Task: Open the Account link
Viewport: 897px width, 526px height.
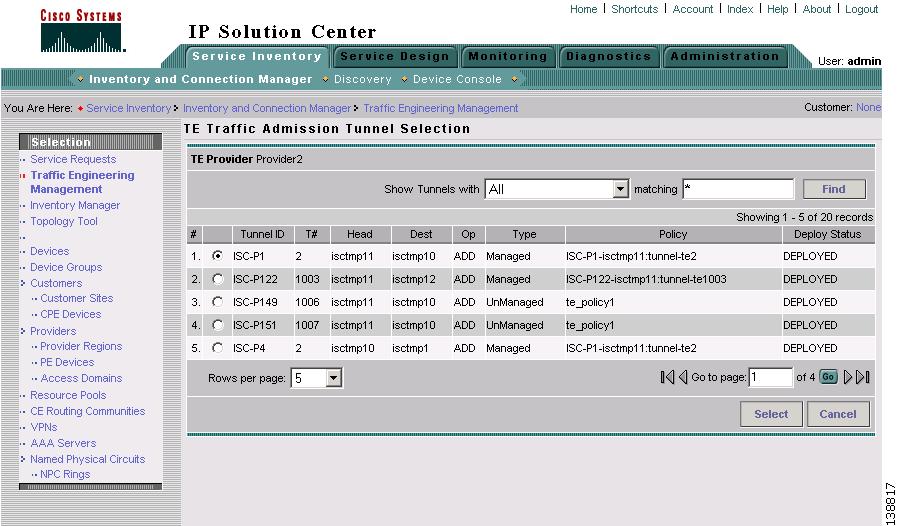Action: tap(693, 9)
